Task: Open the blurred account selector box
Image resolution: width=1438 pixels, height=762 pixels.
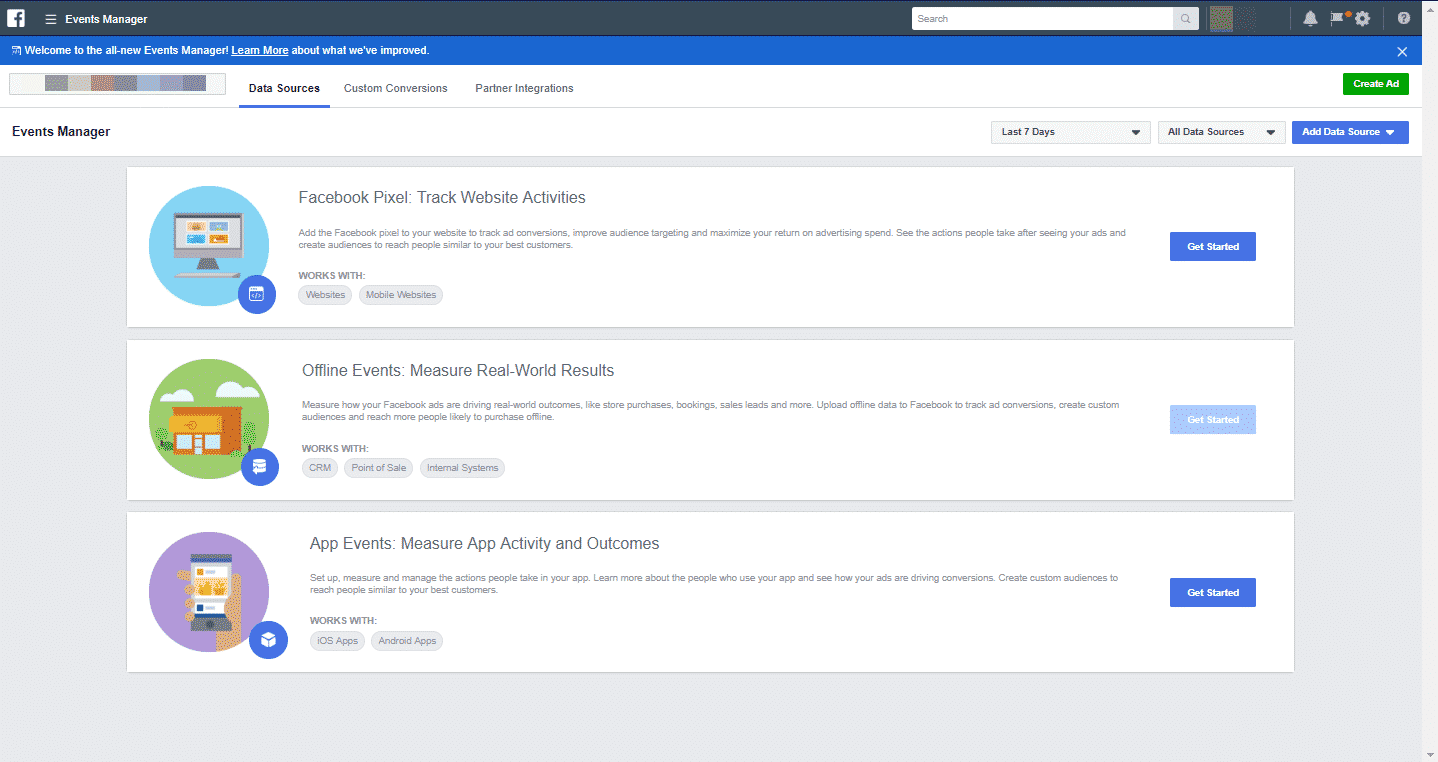Action: tap(117, 84)
